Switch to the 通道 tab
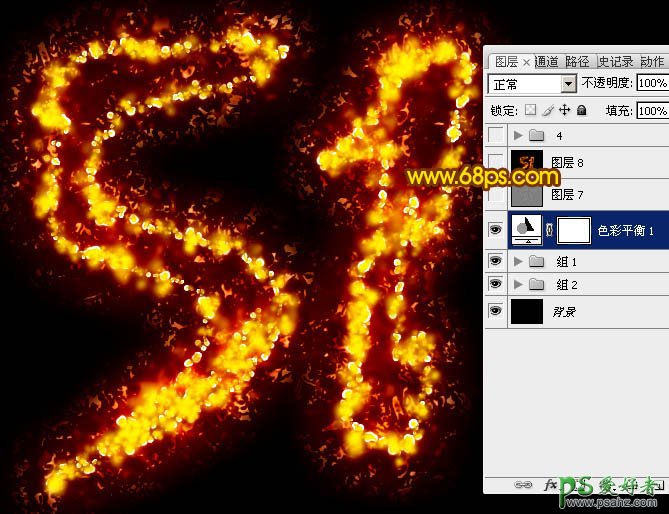669x514 pixels. (x=547, y=61)
